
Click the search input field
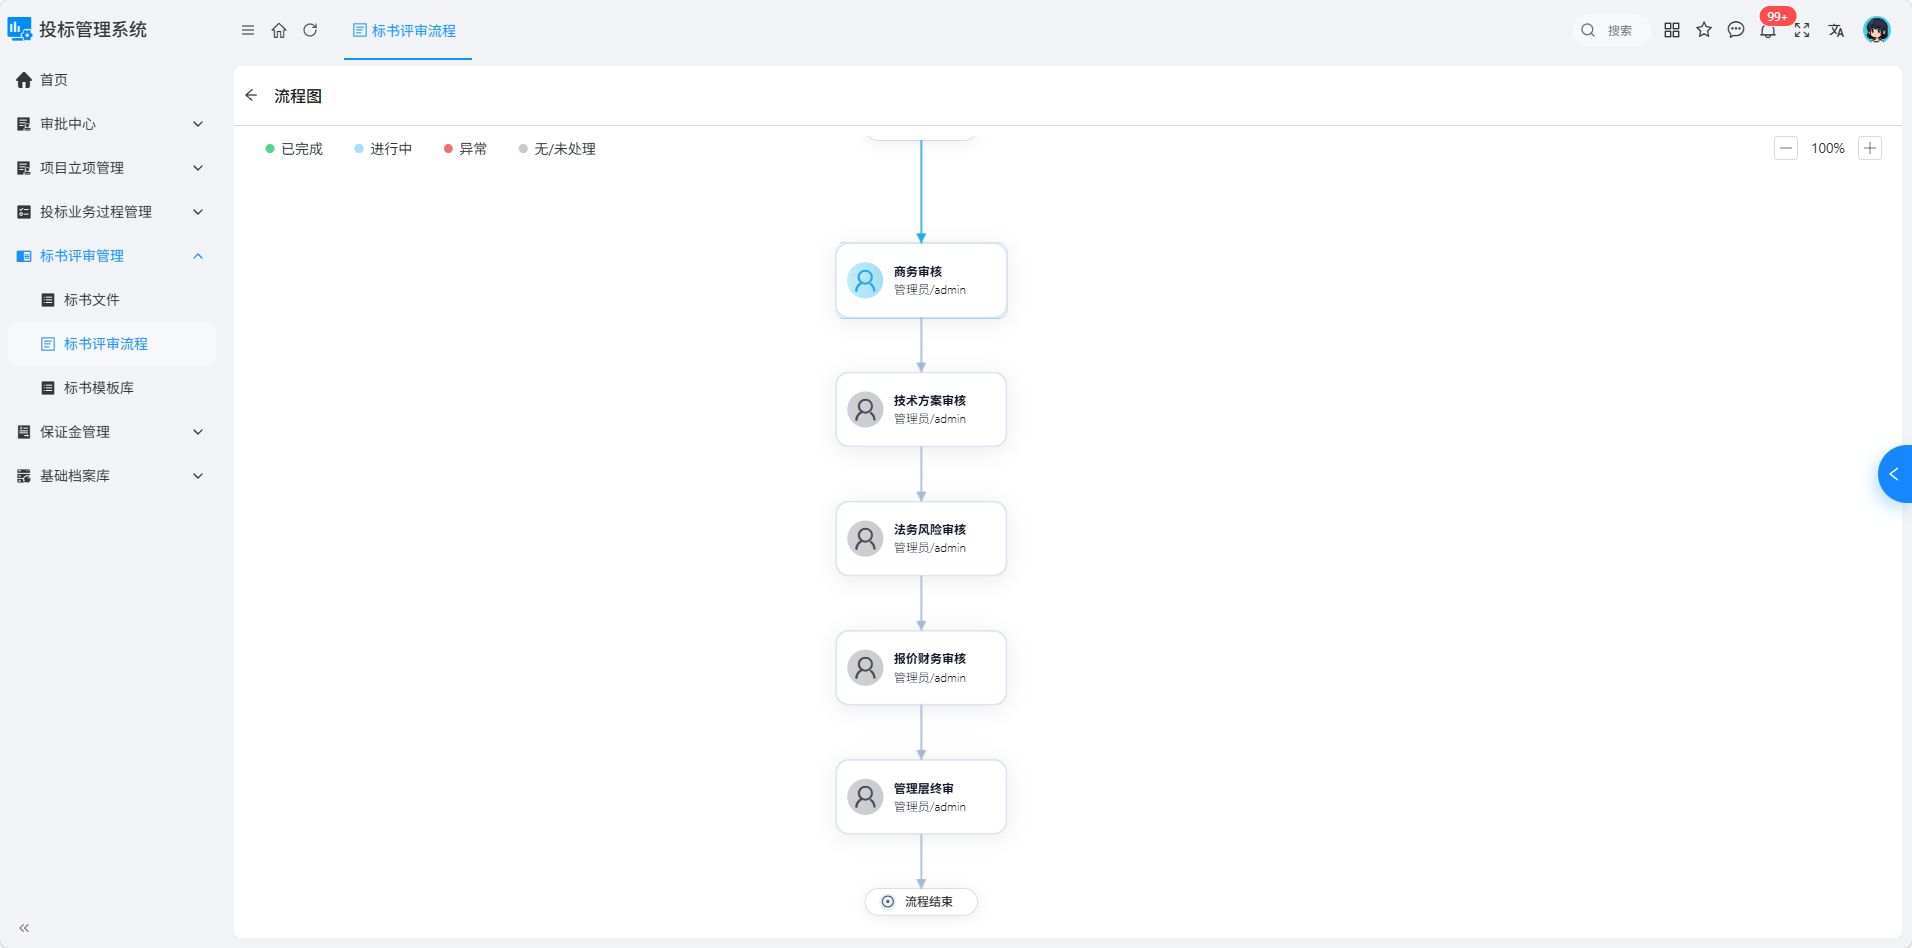tap(1610, 30)
